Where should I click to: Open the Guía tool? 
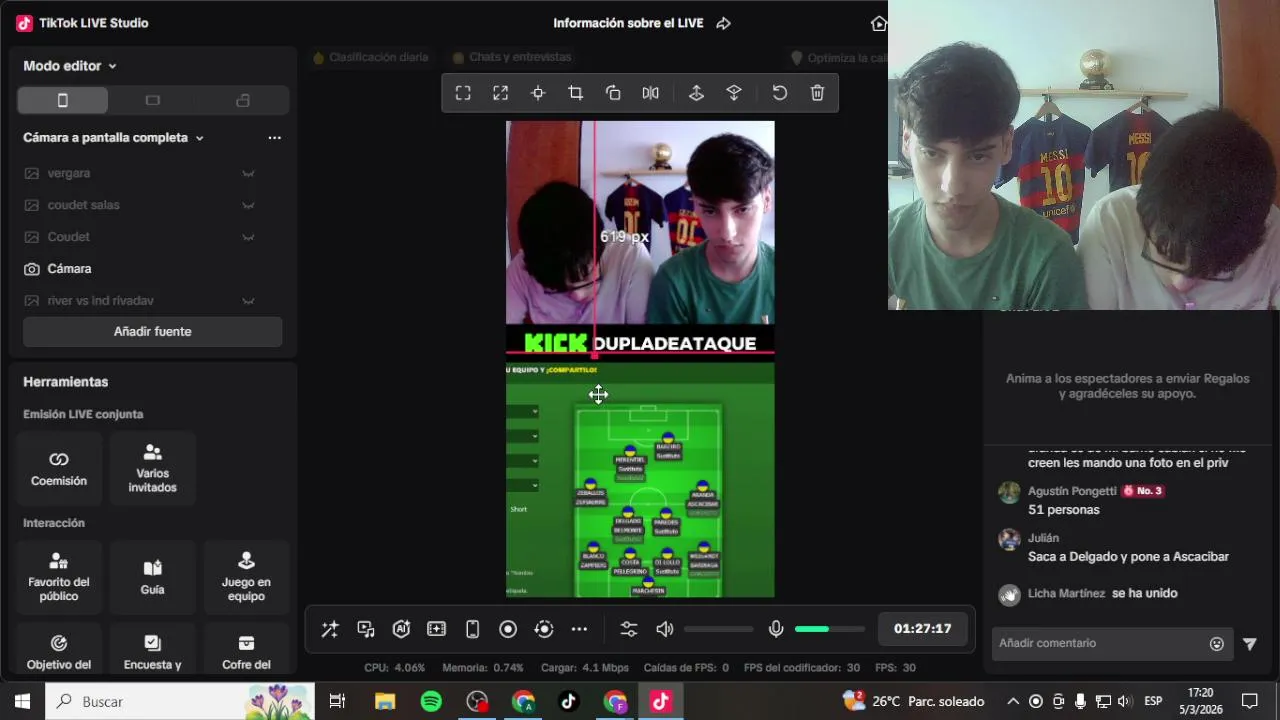pyautogui.click(x=152, y=577)
